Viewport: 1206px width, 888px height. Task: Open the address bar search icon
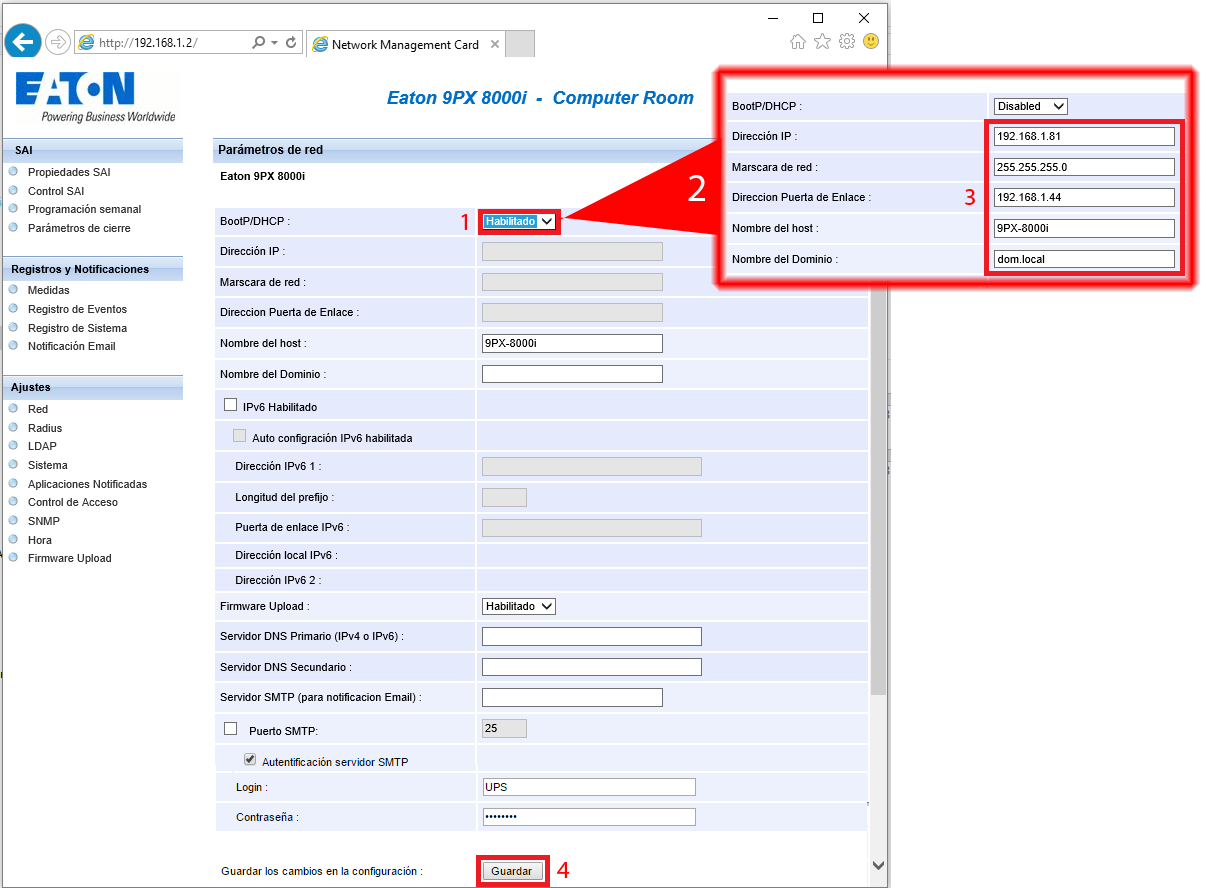258,43
